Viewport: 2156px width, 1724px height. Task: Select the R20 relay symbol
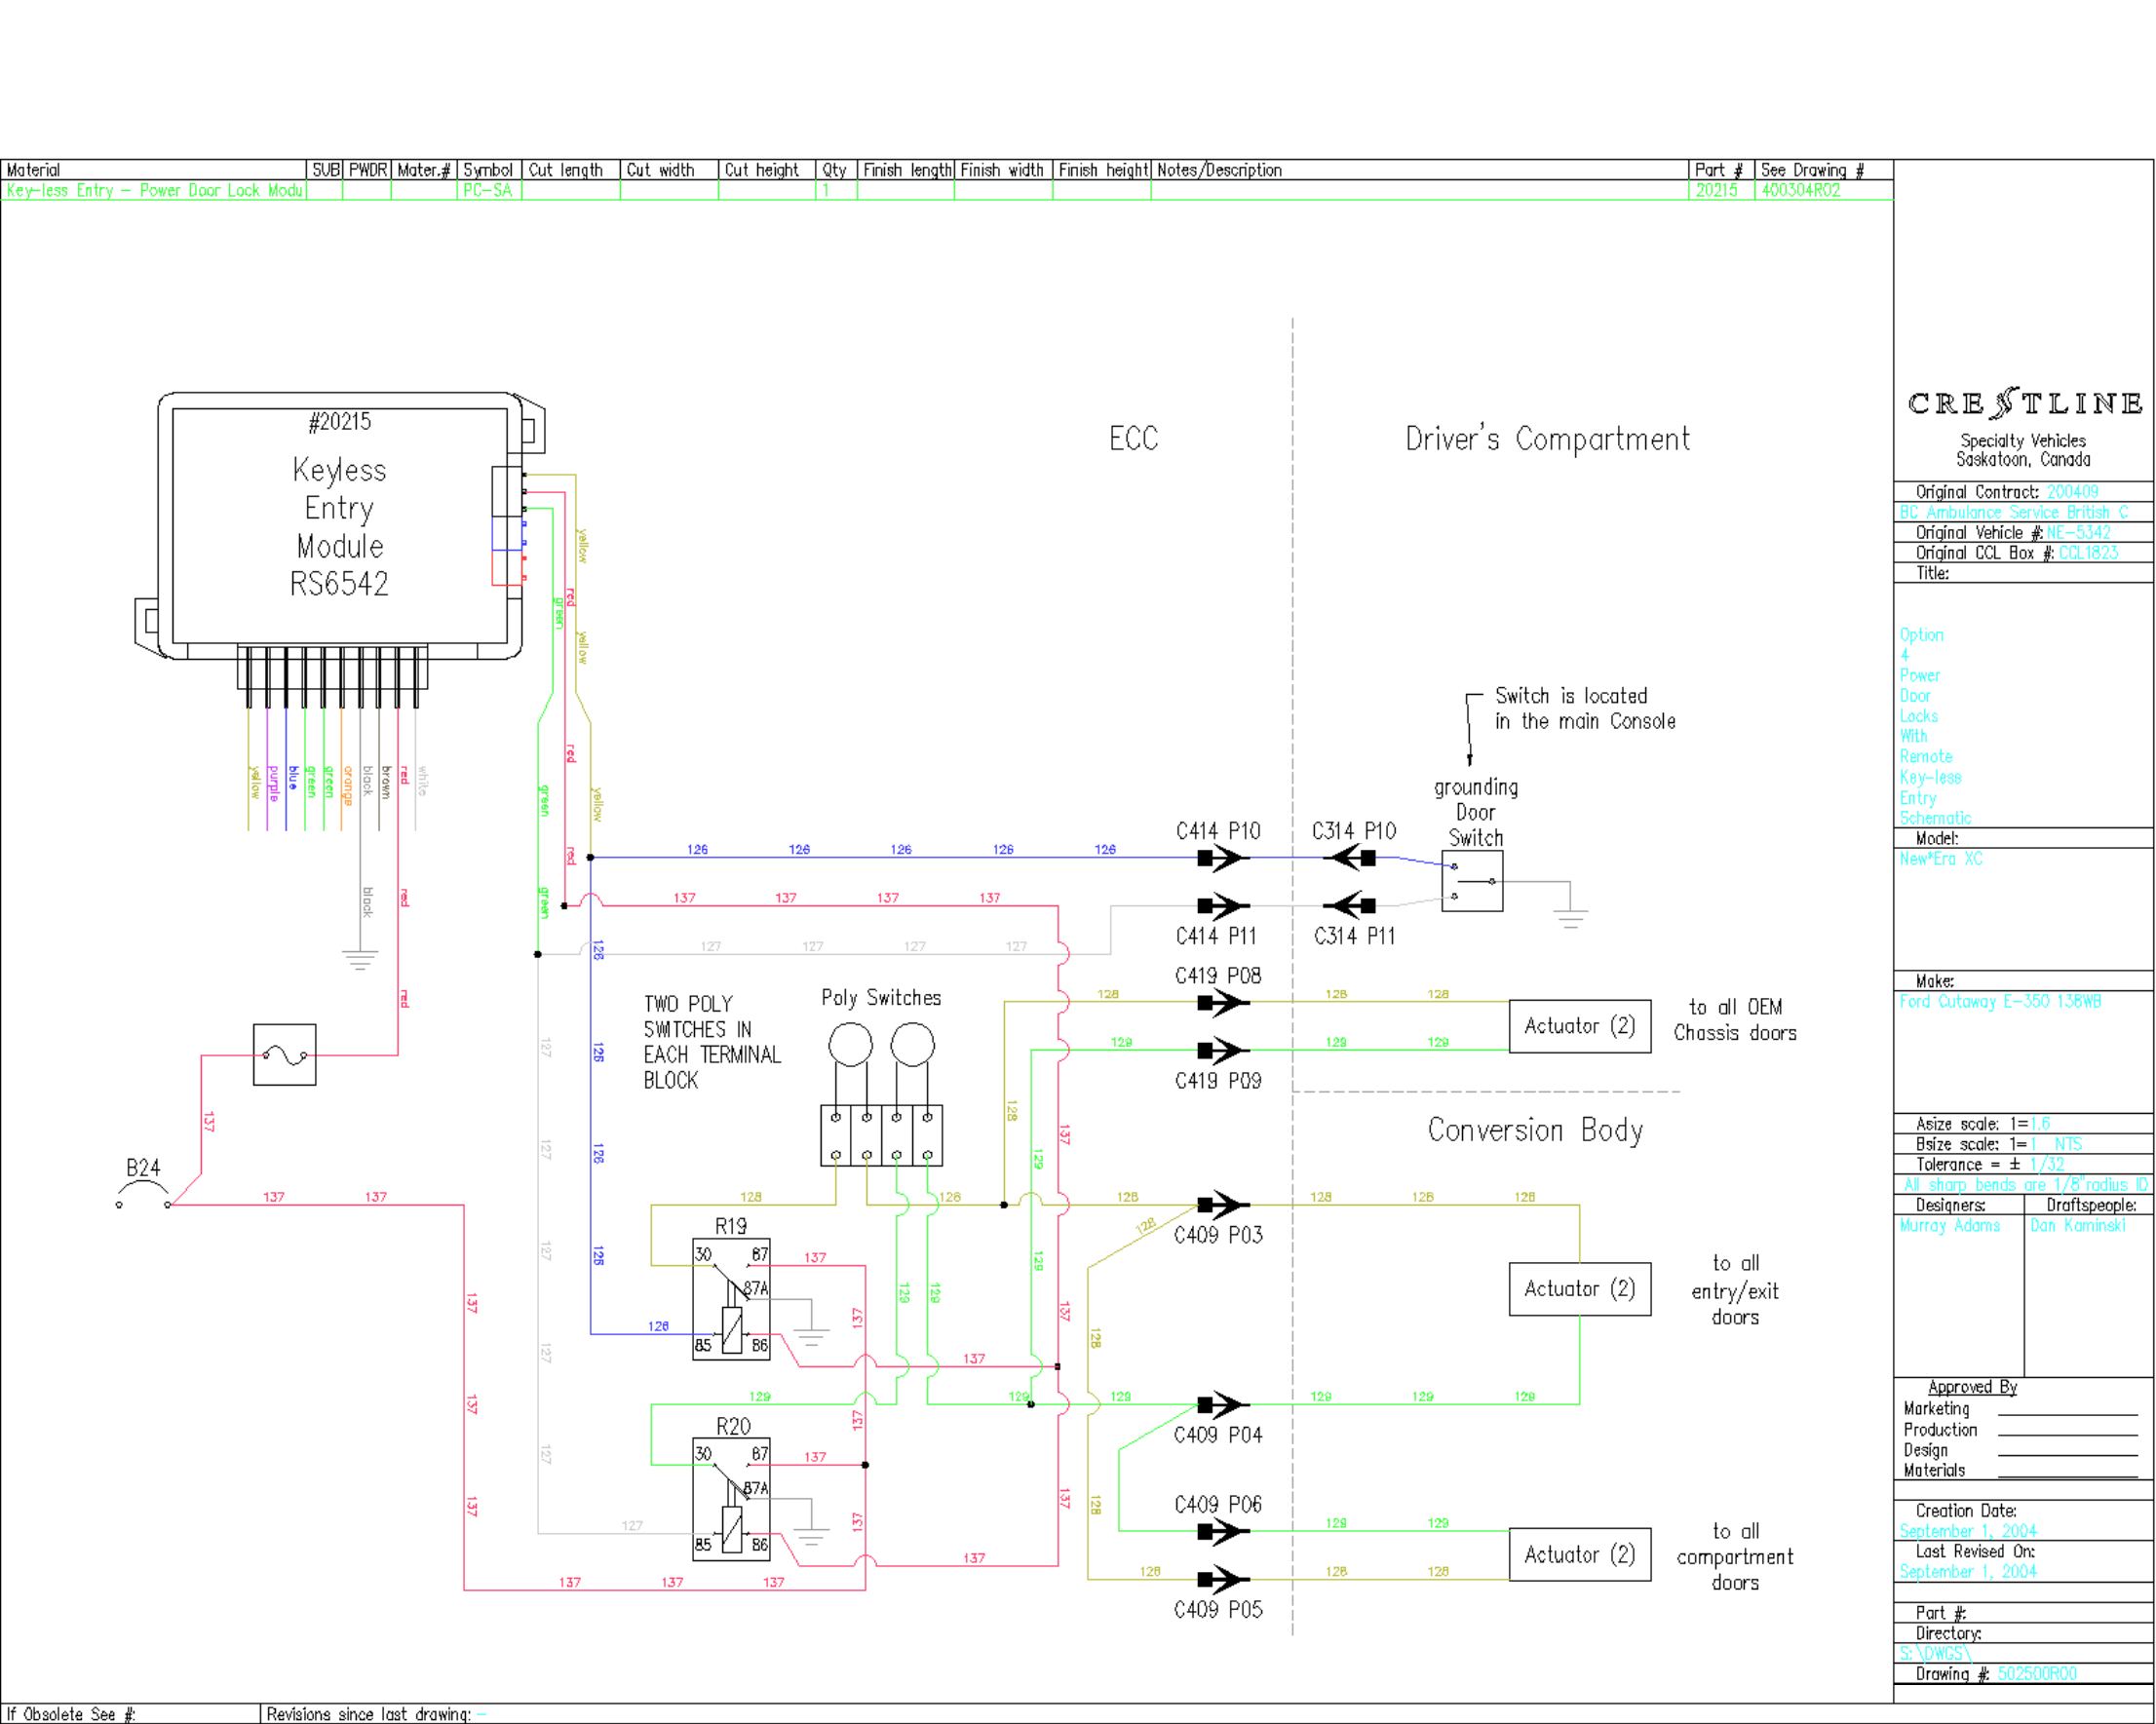tap(731, 1498)
